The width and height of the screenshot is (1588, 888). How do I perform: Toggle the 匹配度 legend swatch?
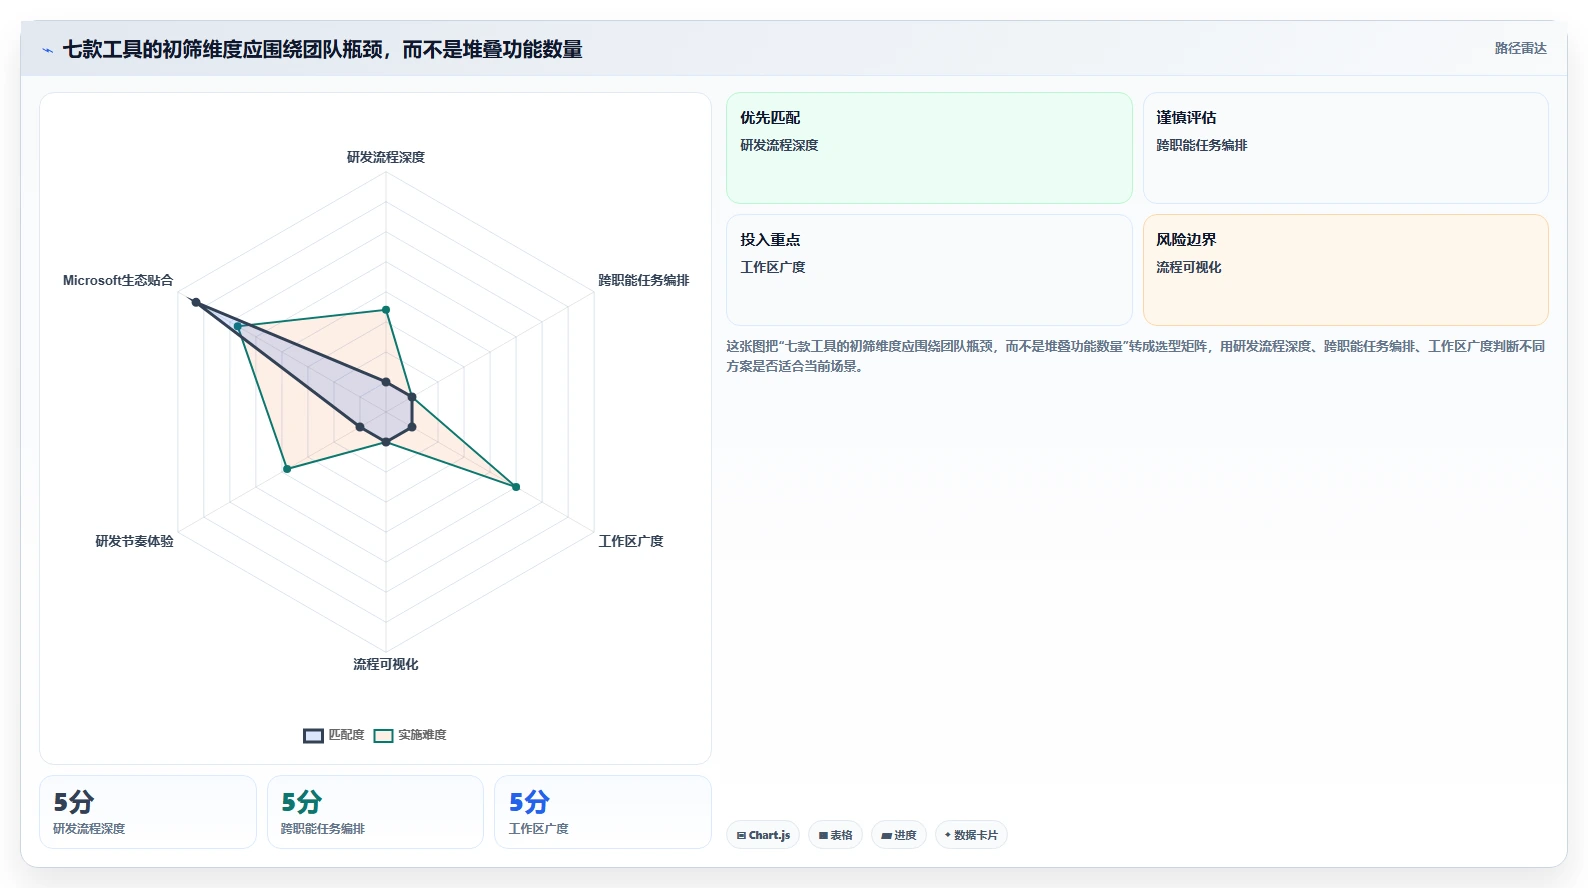[x=314, y=736]
